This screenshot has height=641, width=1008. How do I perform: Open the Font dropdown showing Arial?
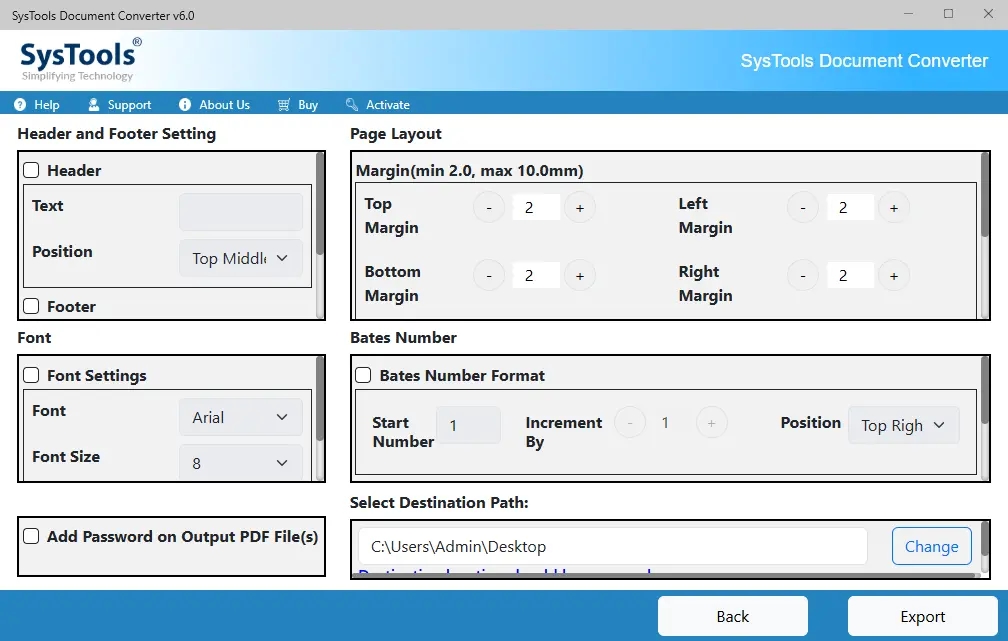pos(241,417)
